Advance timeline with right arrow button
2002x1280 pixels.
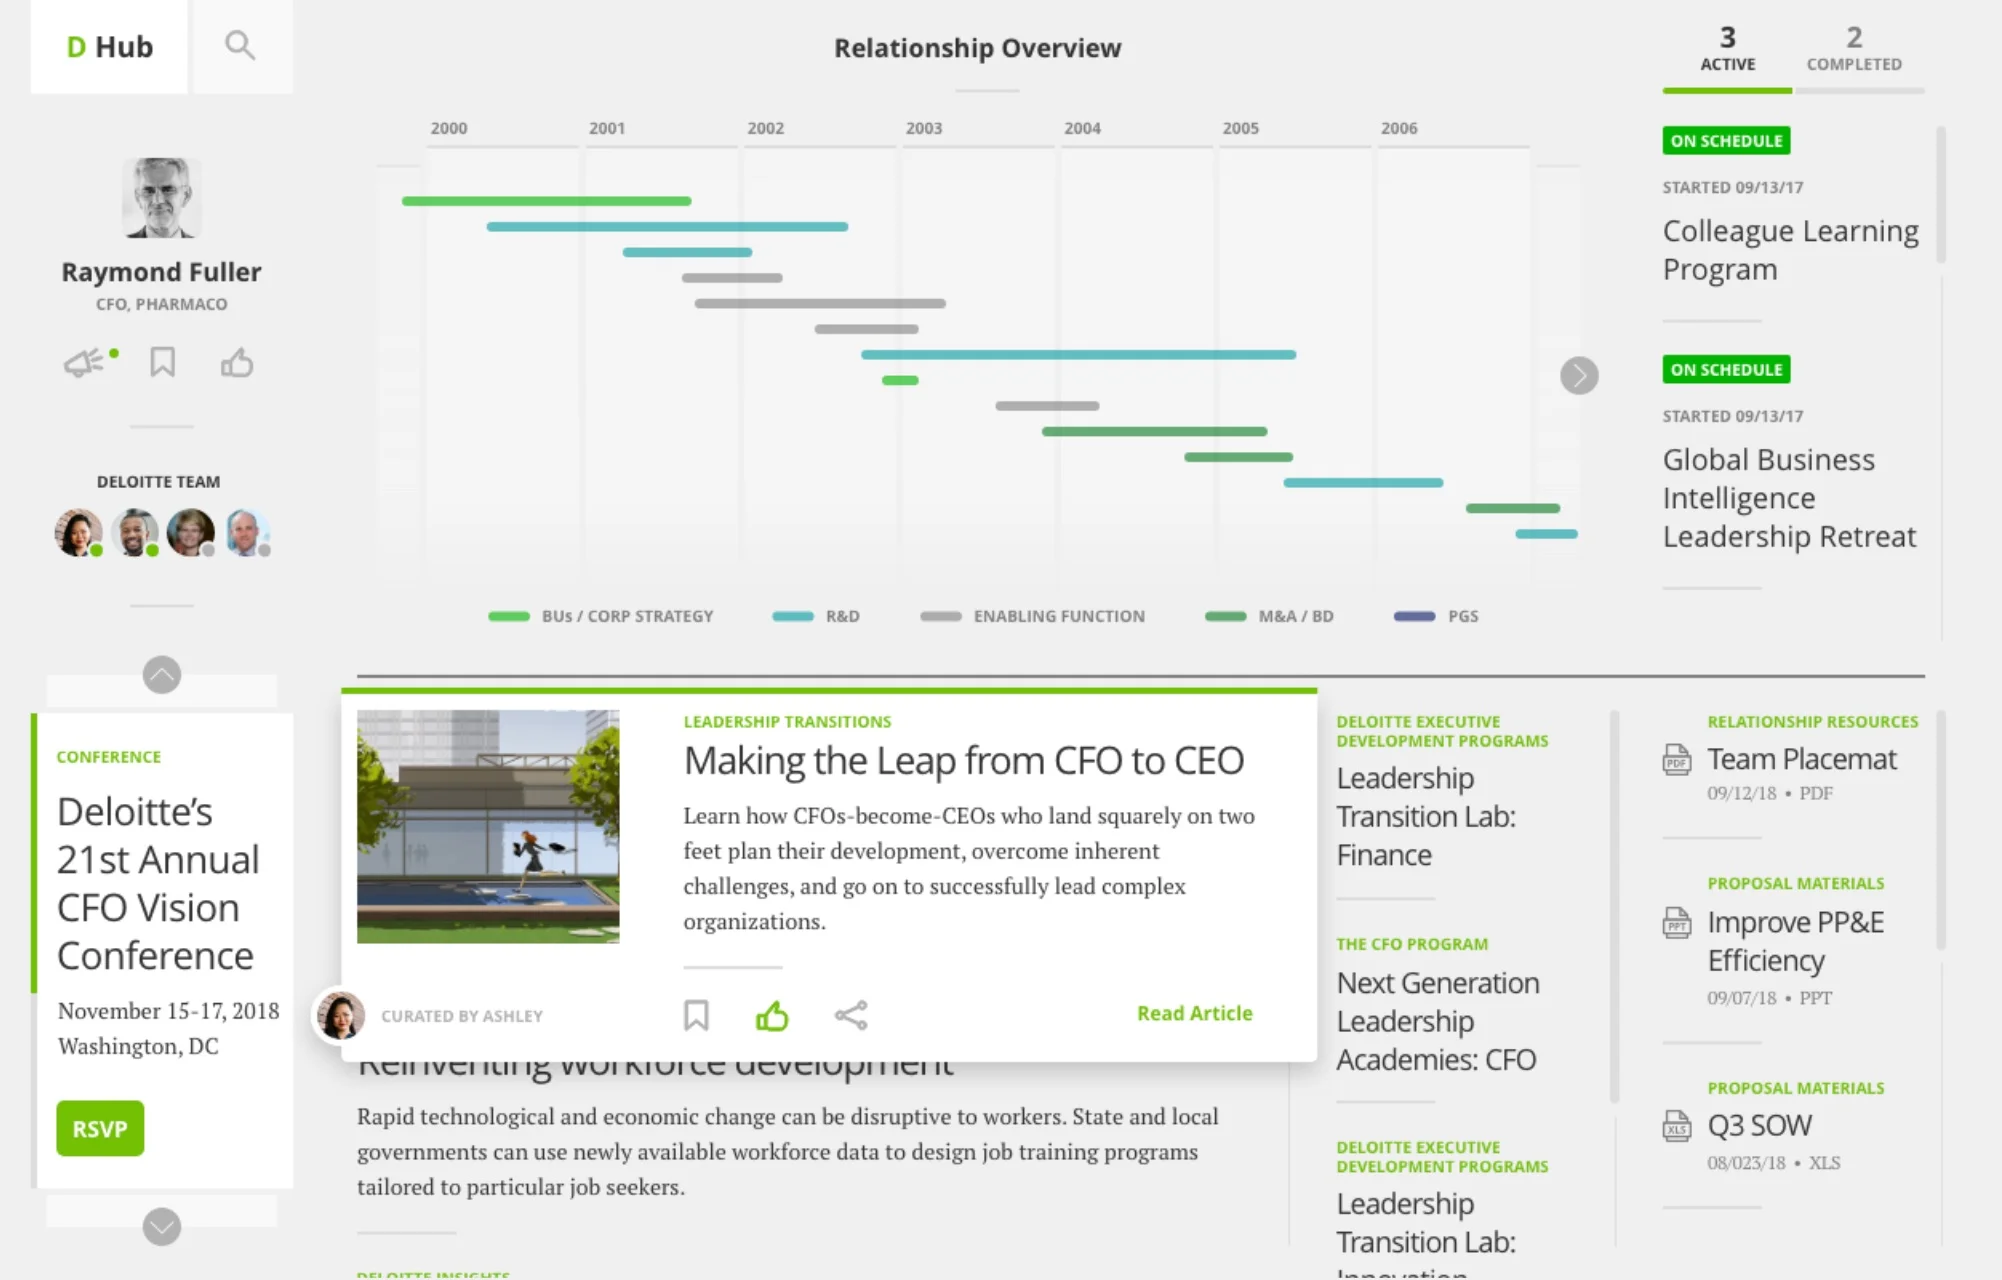pos(1579,376)
